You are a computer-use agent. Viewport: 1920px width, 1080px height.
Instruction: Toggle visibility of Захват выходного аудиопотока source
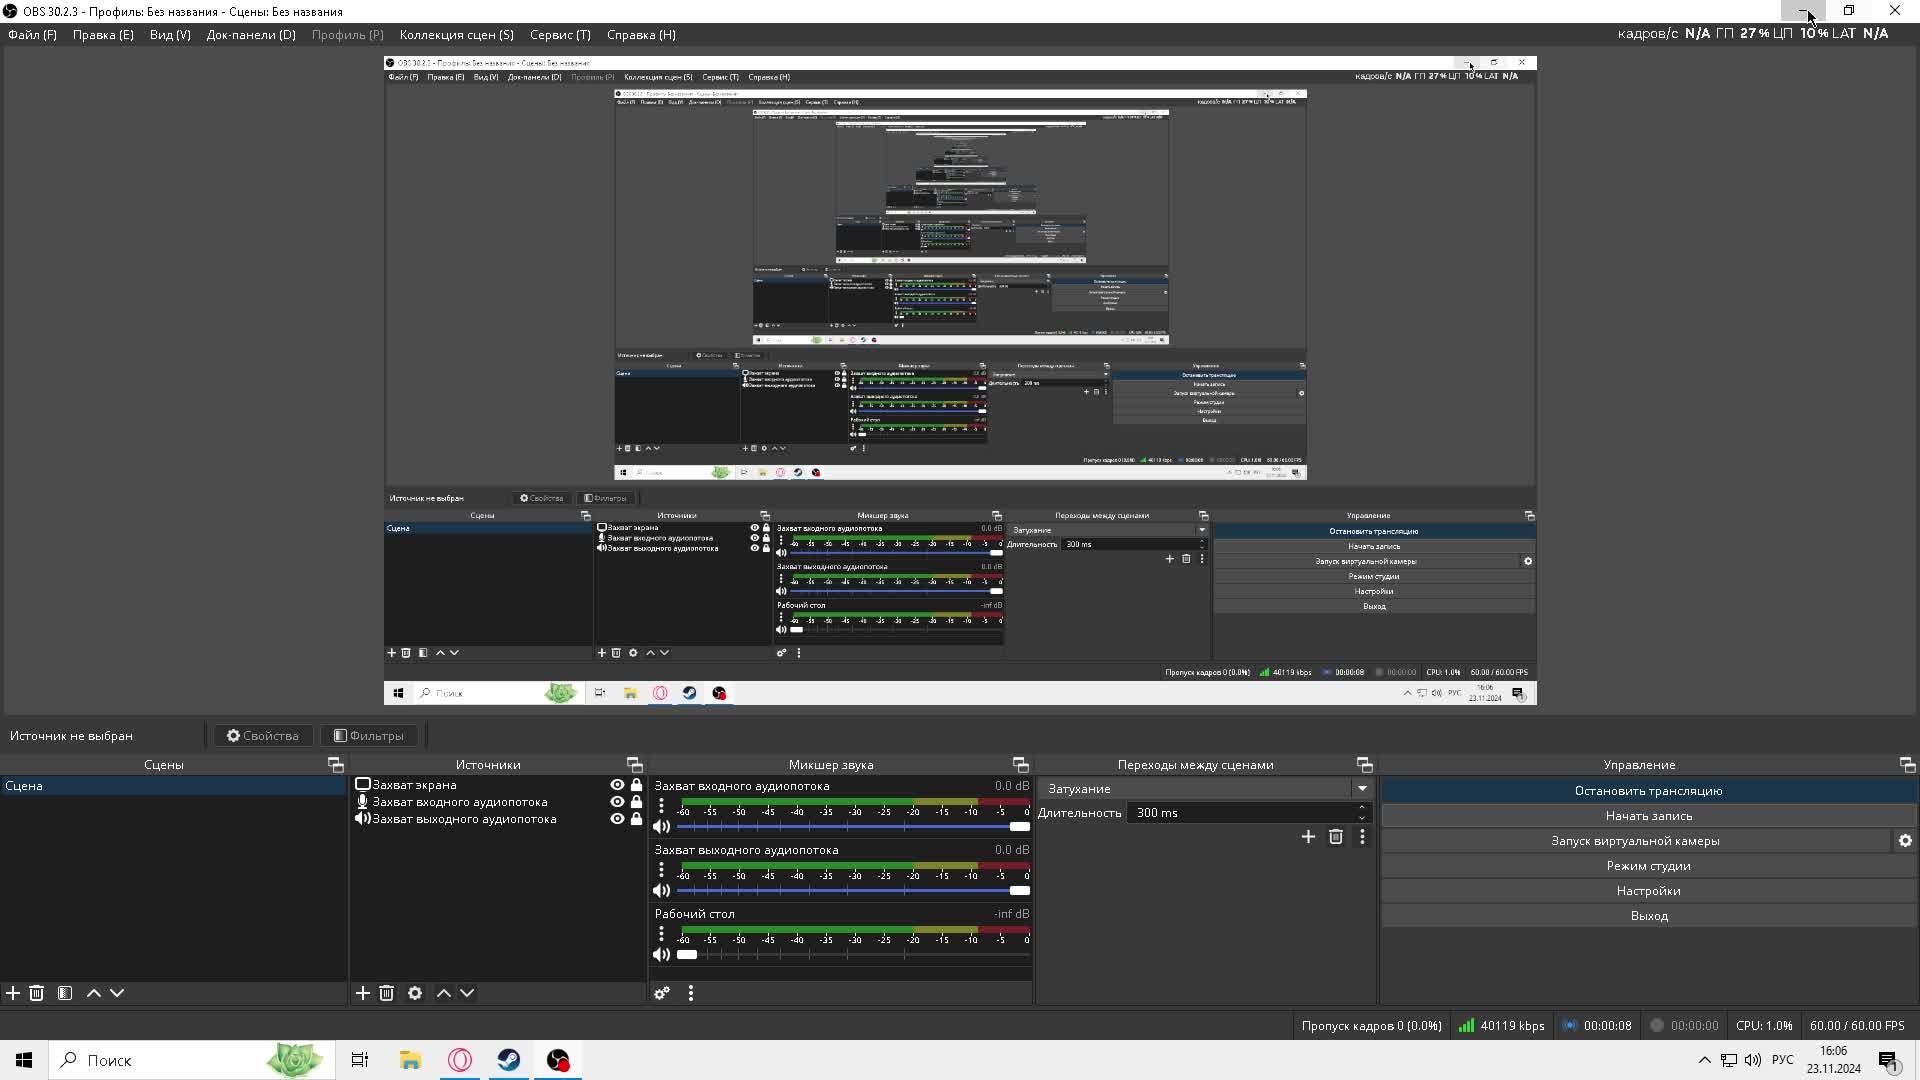point(617,819)
